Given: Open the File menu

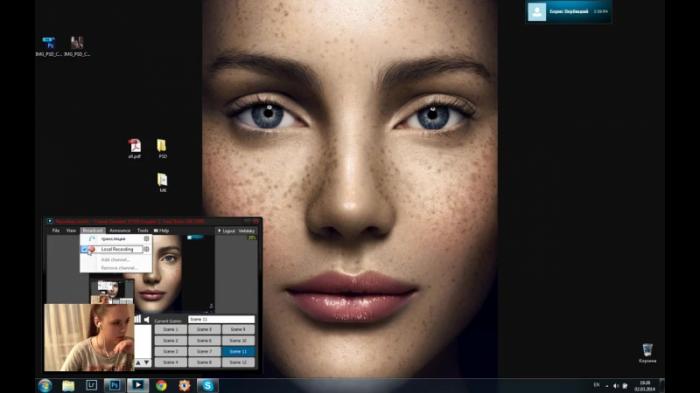Looking at the screenshot, I should [x=56, y=230].
